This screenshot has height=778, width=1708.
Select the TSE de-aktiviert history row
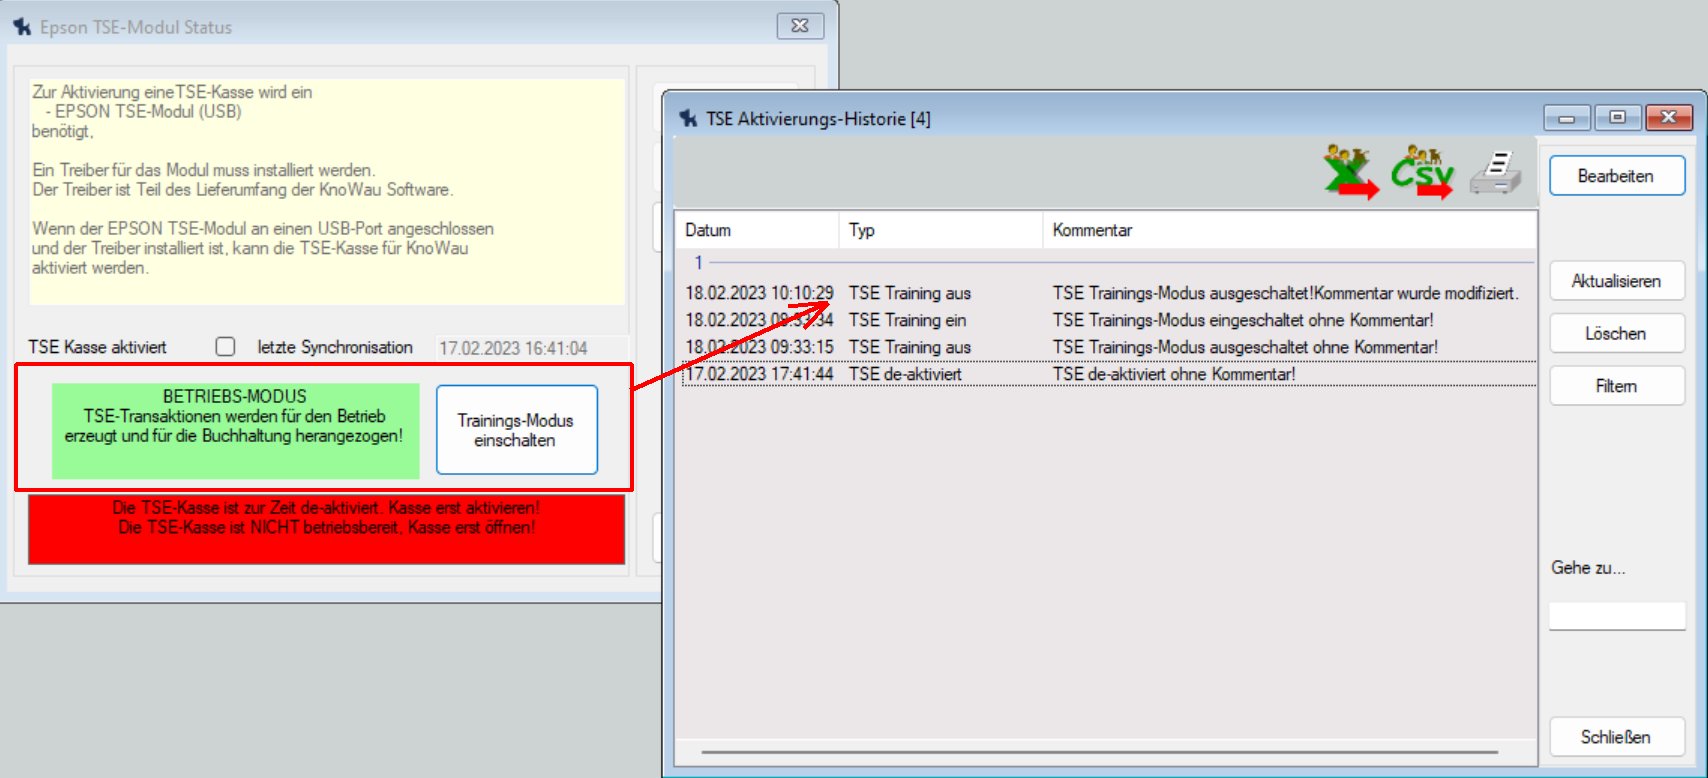(x=905, y=374)
